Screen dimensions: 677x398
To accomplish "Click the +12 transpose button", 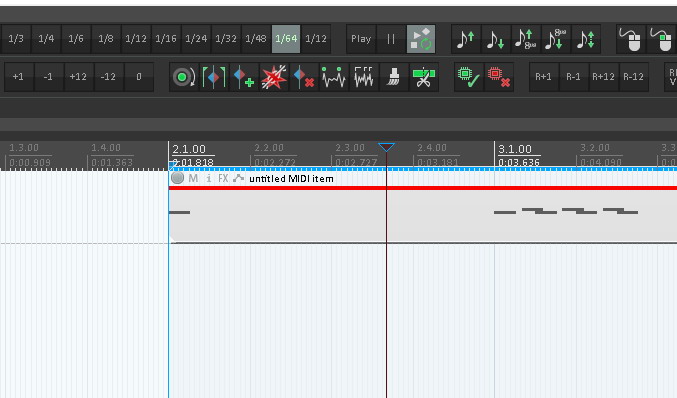I will pos(79,77).
